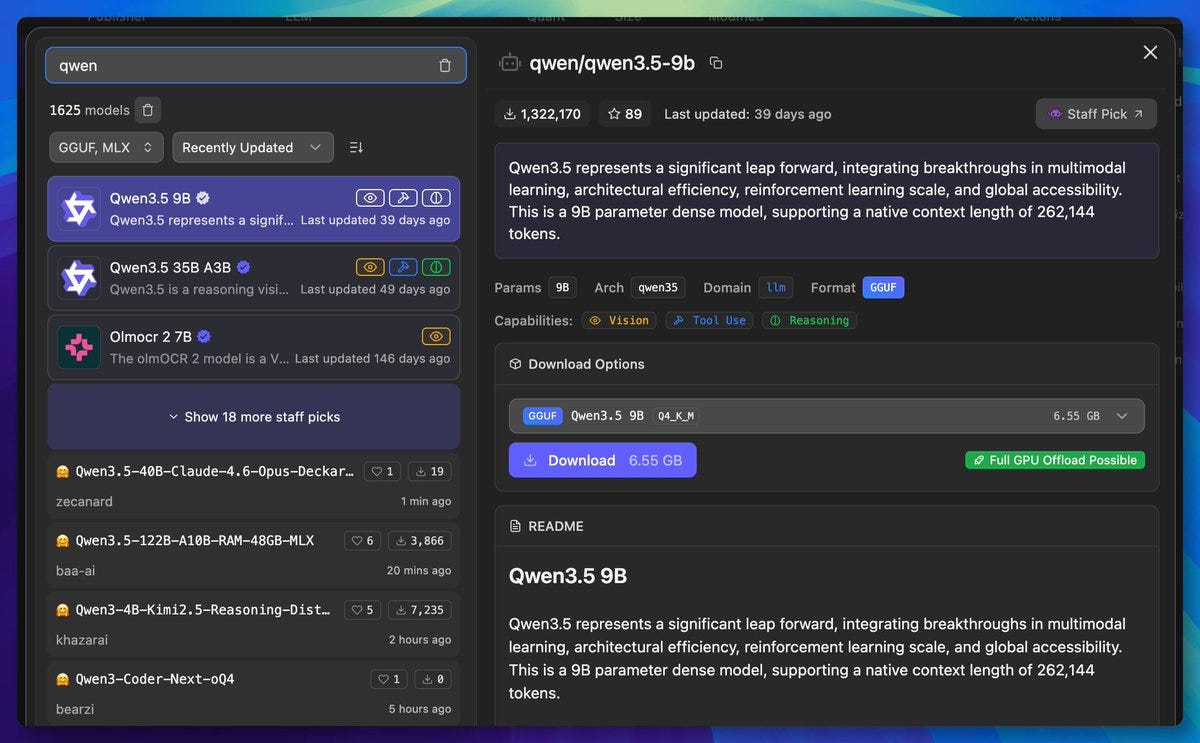This screenshot has height=743, width=1200.
Task: Click downloads 0 badge on Qwen3-Coder-Next-oQ4 result
Action: [432, 679]
